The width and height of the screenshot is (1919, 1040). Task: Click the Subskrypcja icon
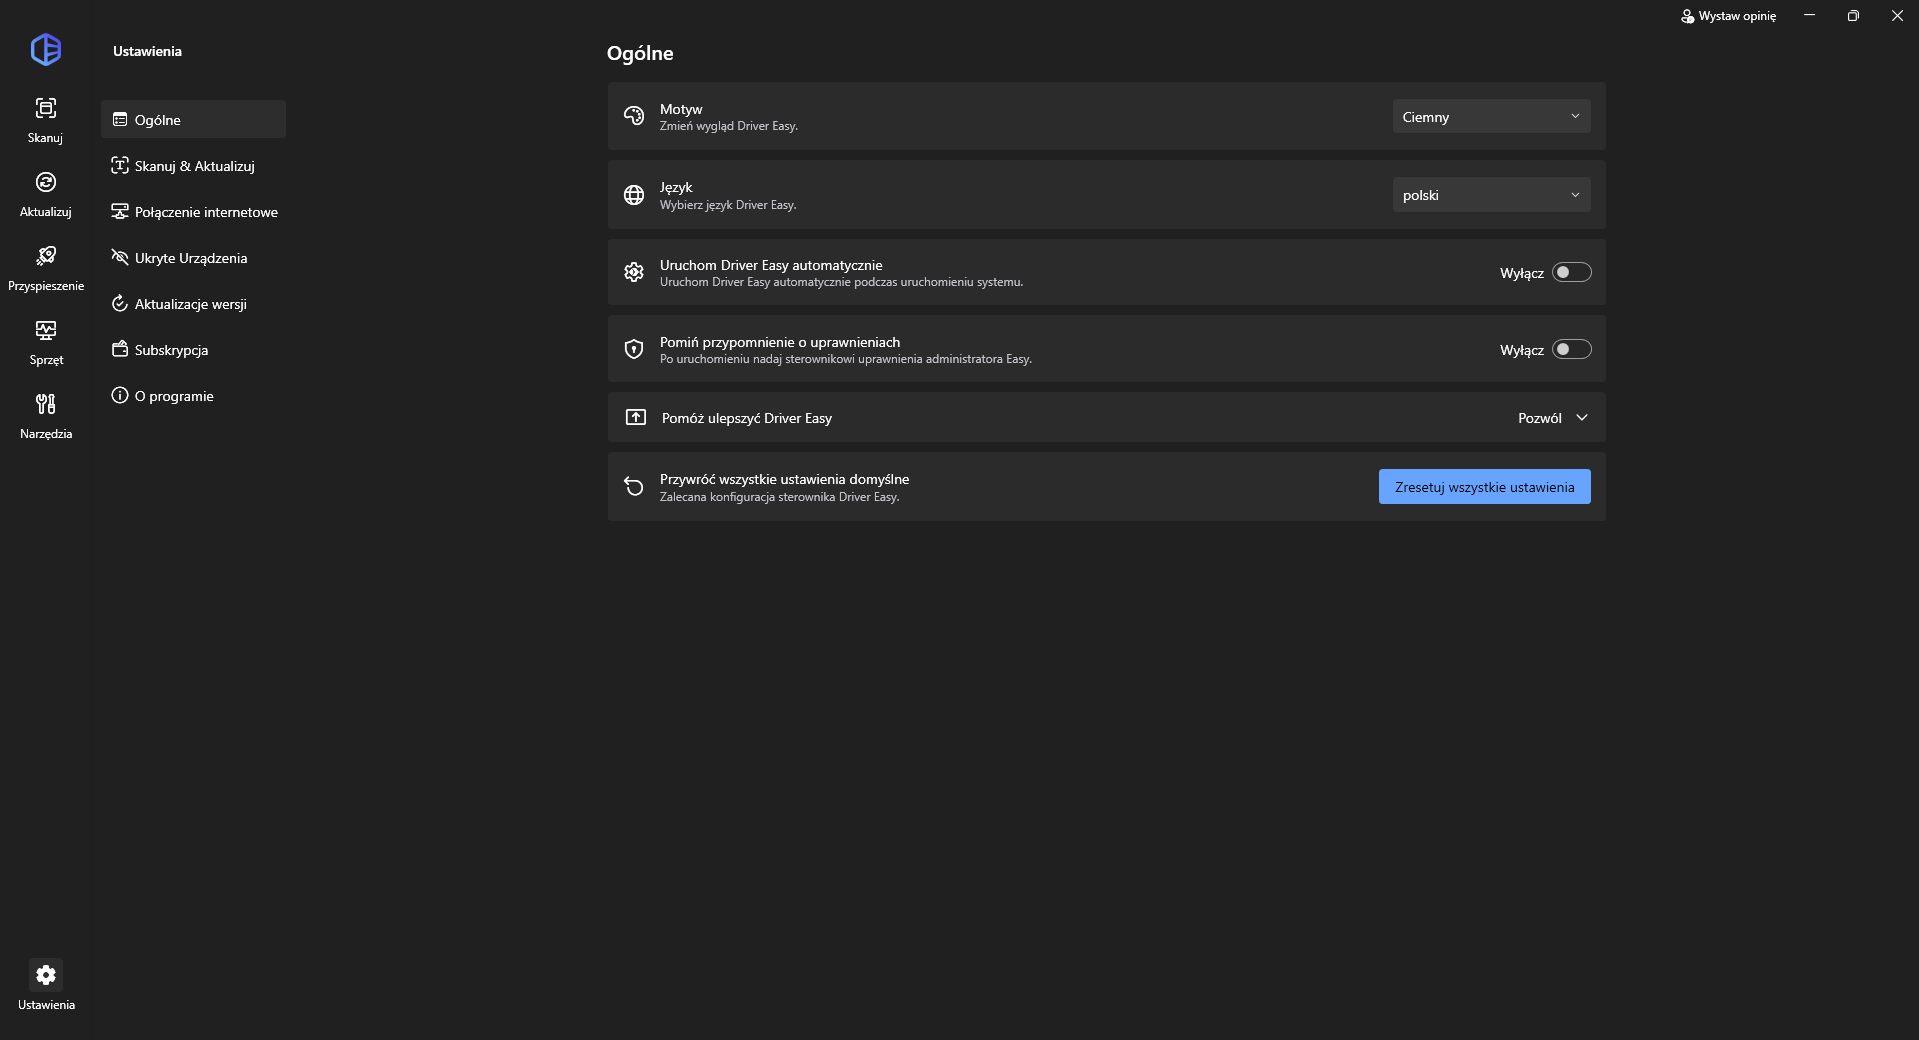point(120,349)
